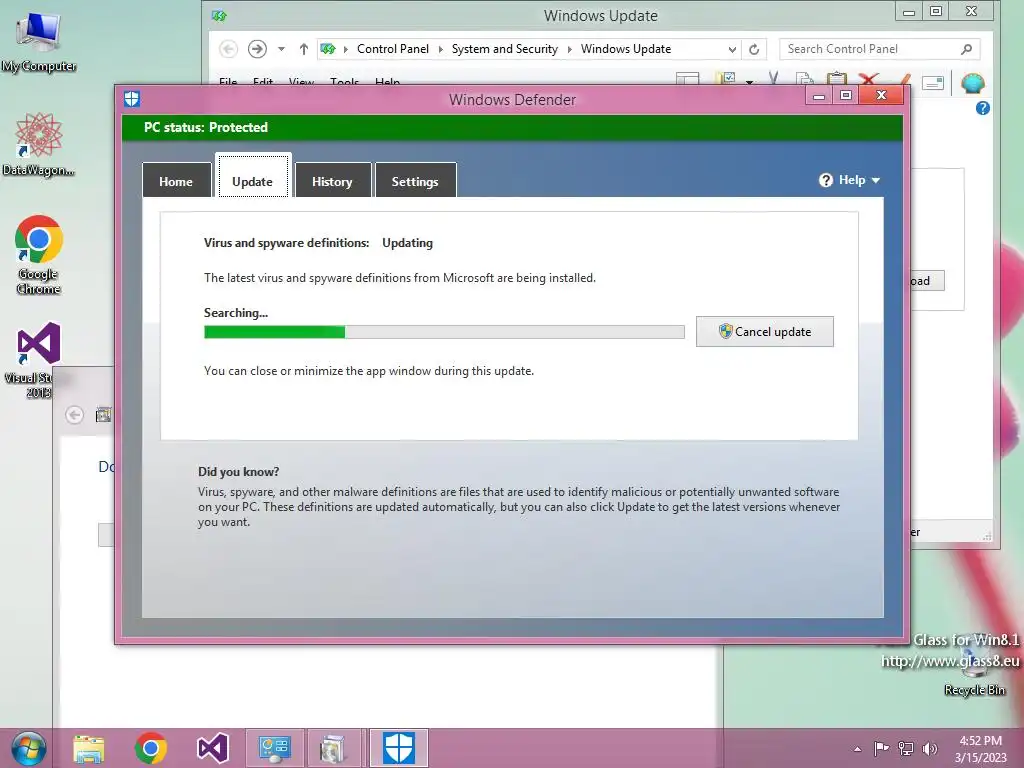Click the Windows Defender shield title icon

(132, 99)
